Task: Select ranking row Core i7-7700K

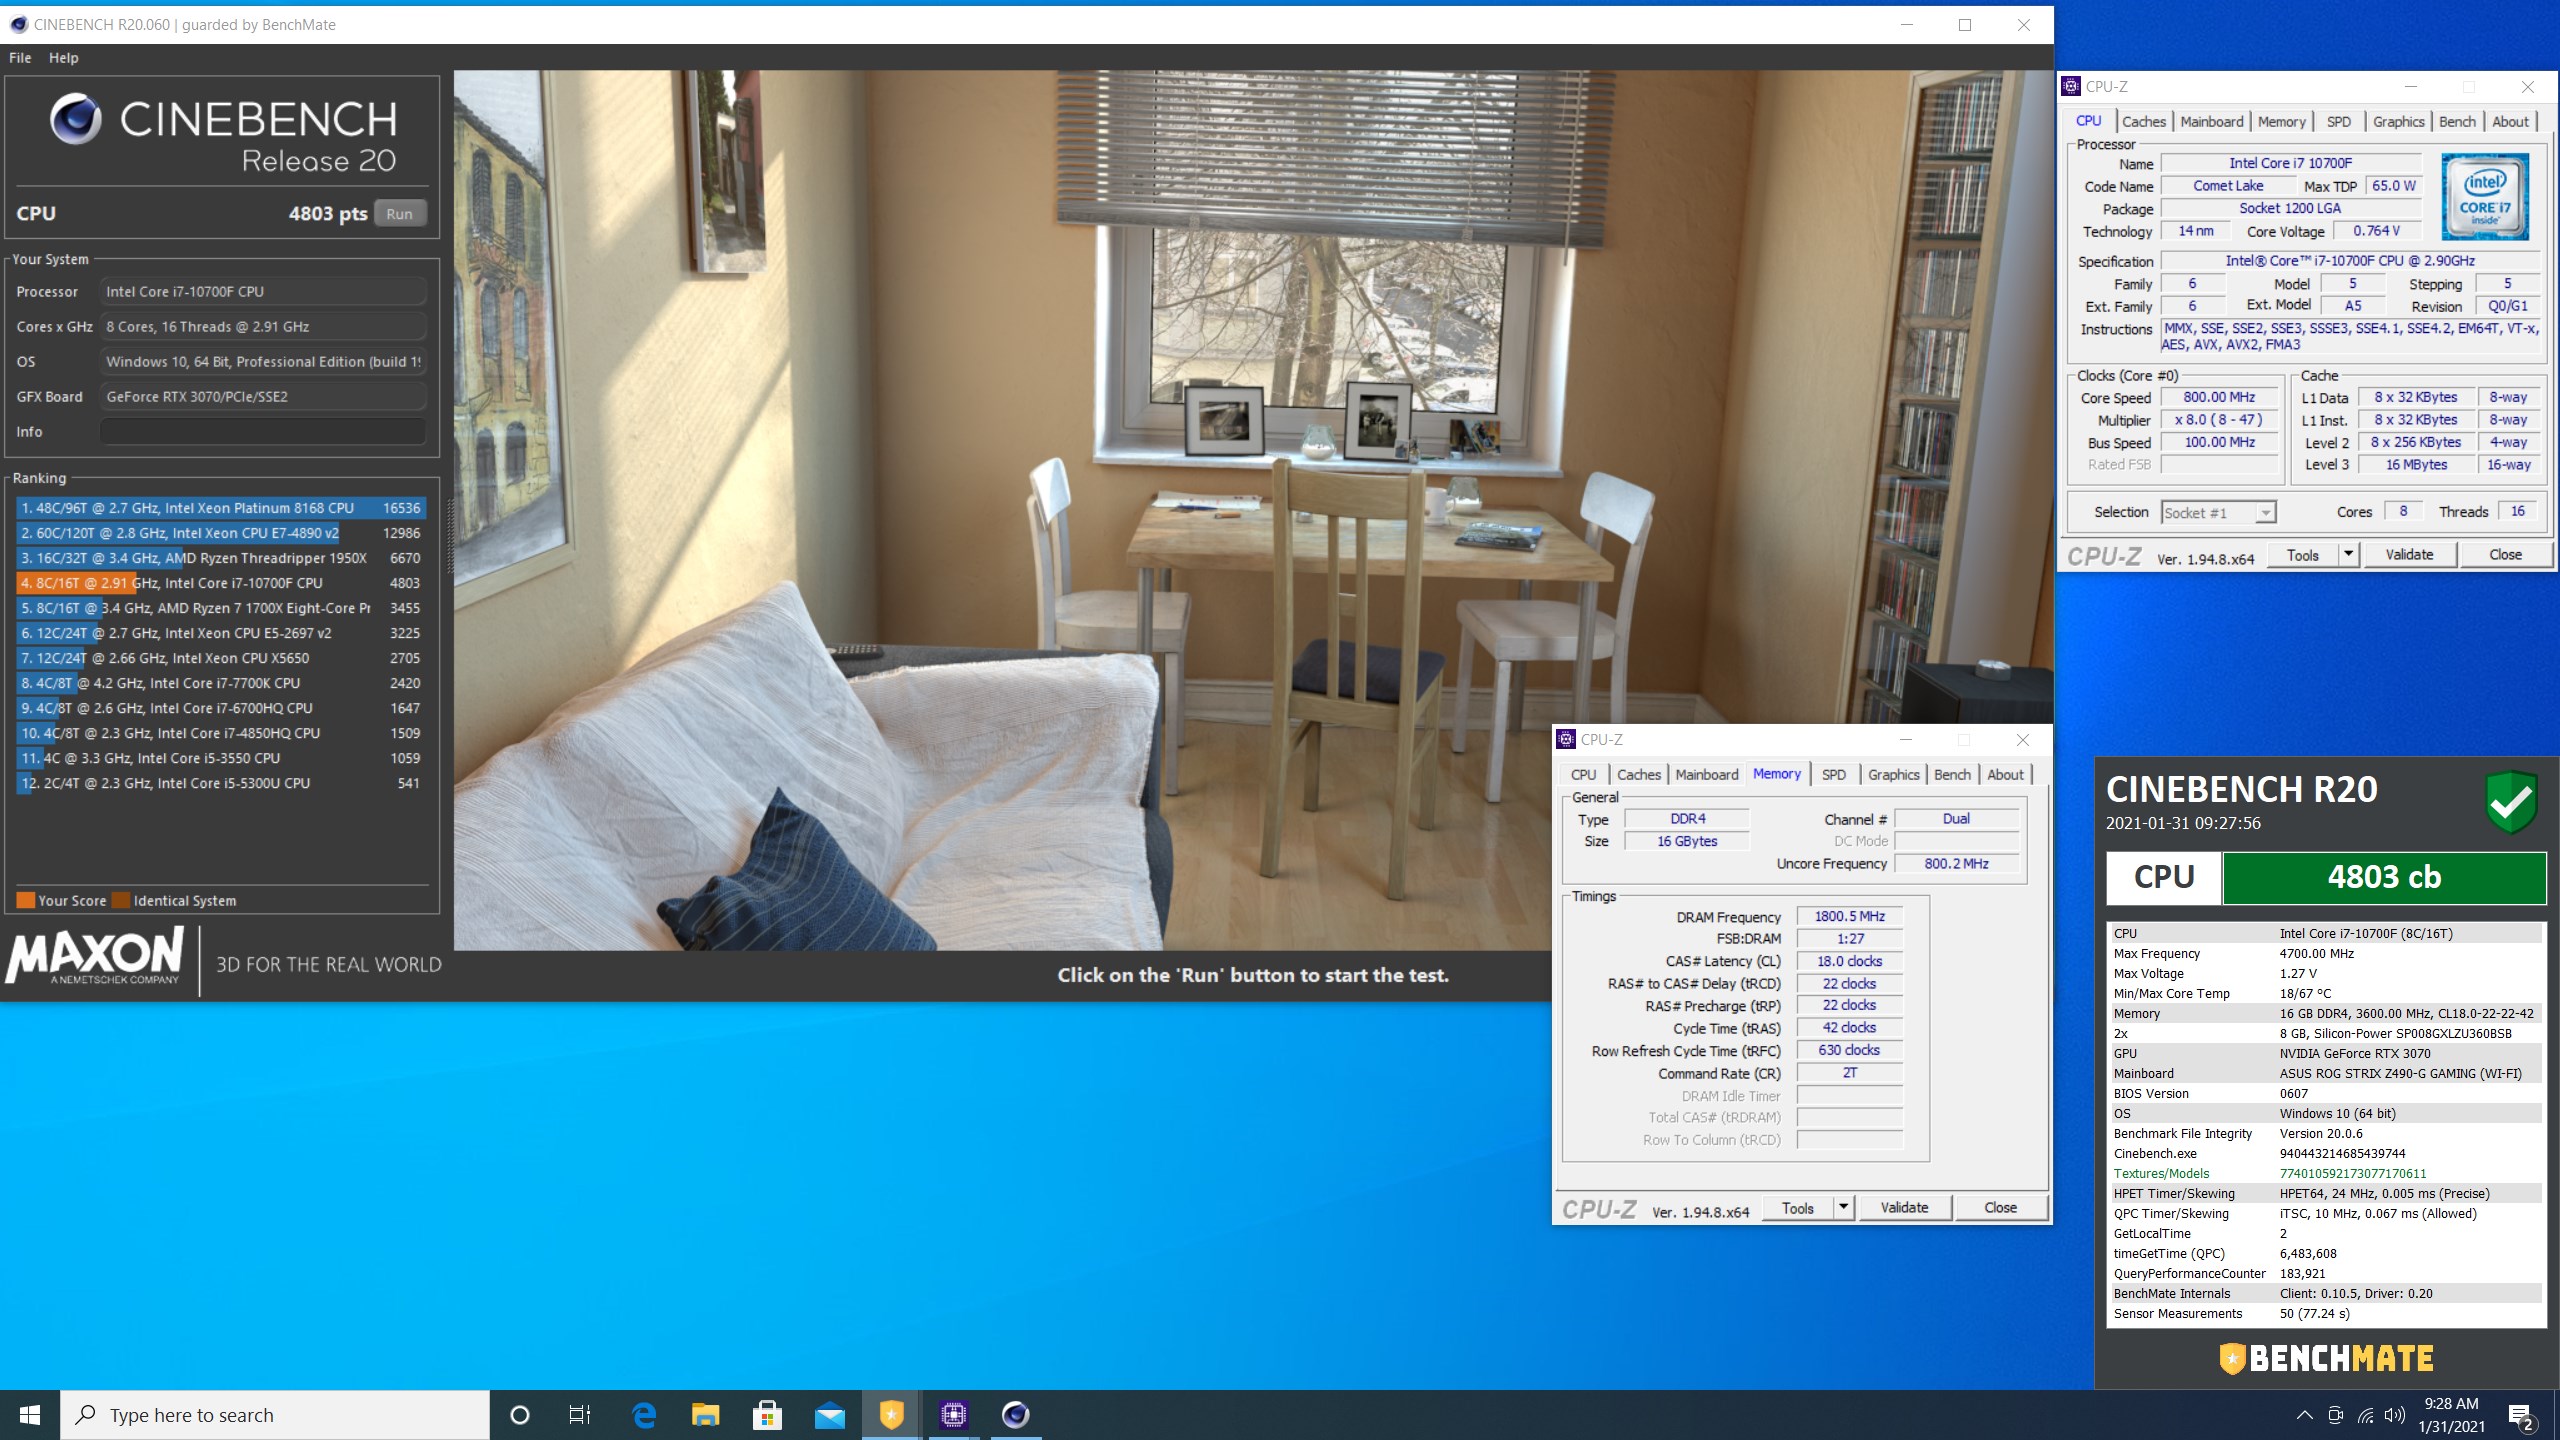Action: click(x=221, y=683)
